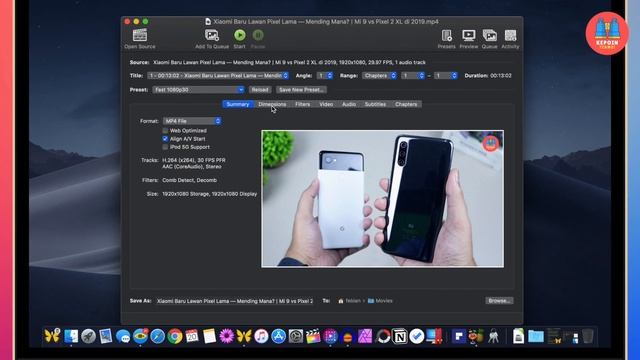Open the Title dropdown

click(218, 76)
